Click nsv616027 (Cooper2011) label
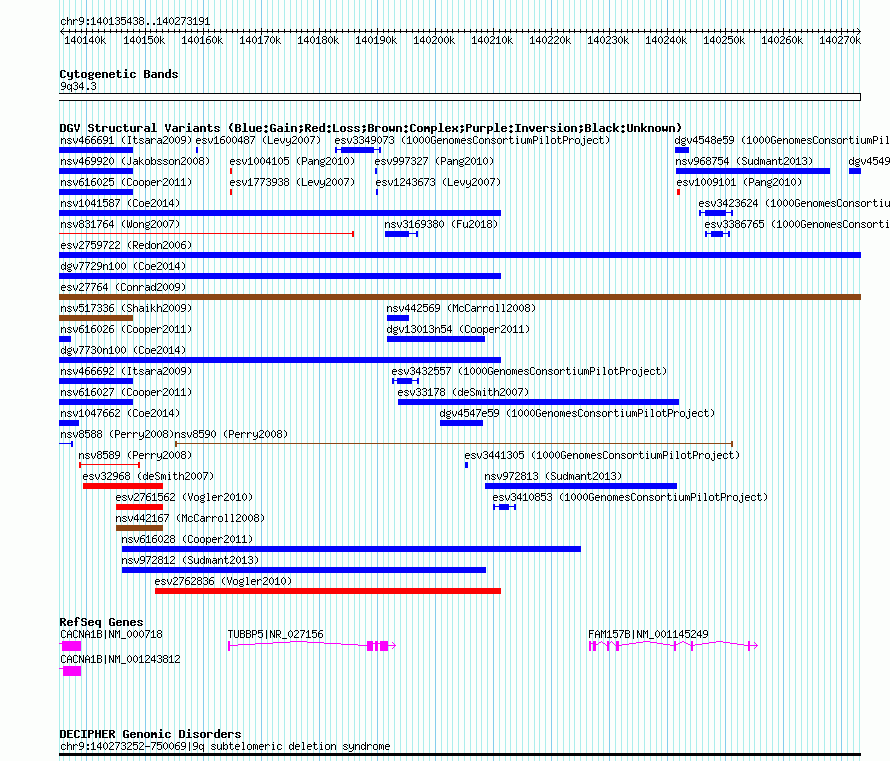This screenshot has width=890, height=761. click(x=126, y=392)
